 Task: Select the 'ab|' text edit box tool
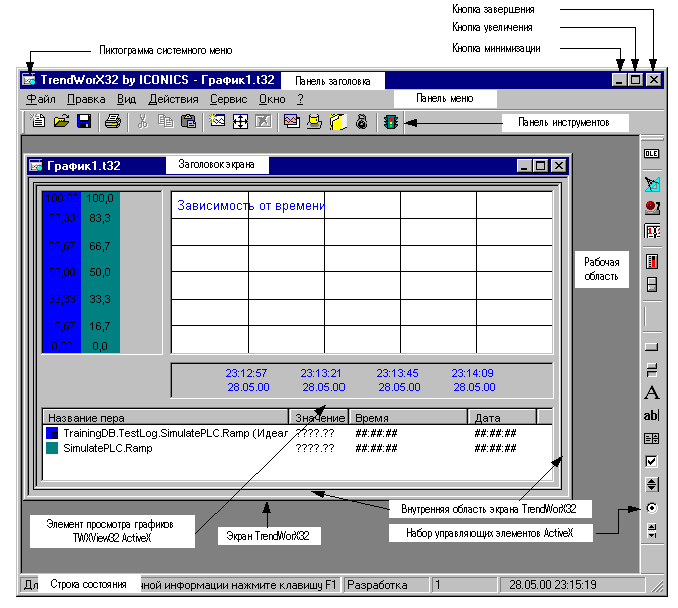point(652,416)
